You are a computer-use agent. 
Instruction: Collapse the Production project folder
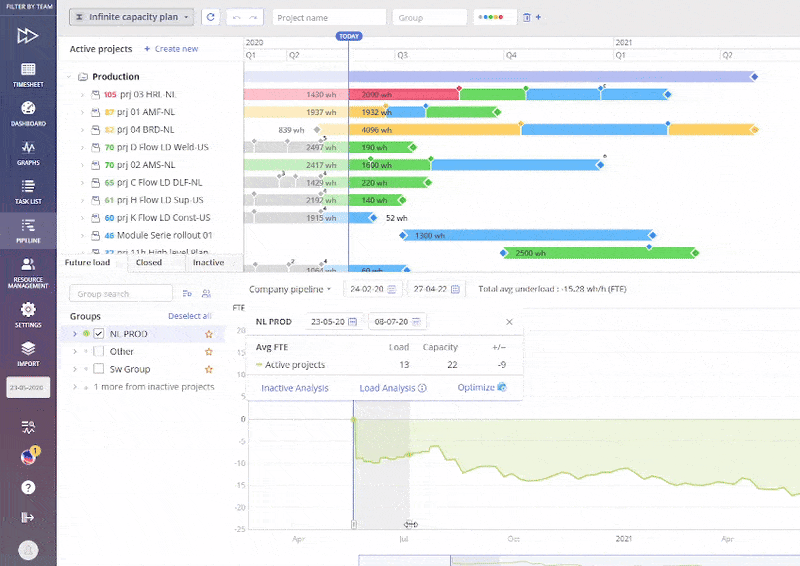point(71,77)
